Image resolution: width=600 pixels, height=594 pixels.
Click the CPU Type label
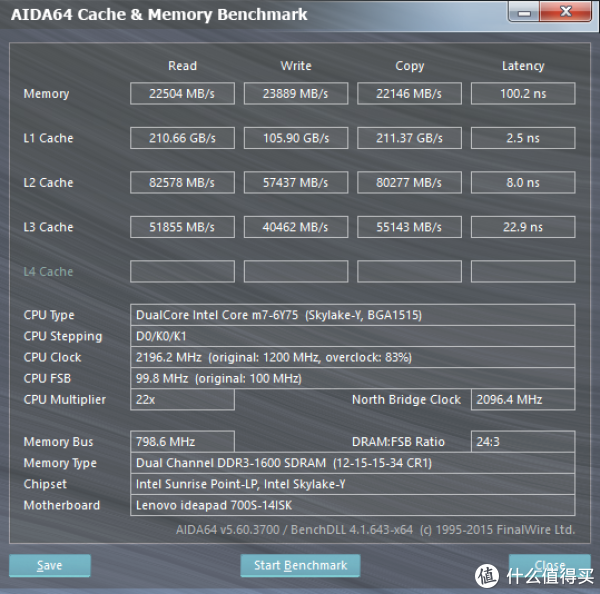pyautogui.click(x=49, y=315)
